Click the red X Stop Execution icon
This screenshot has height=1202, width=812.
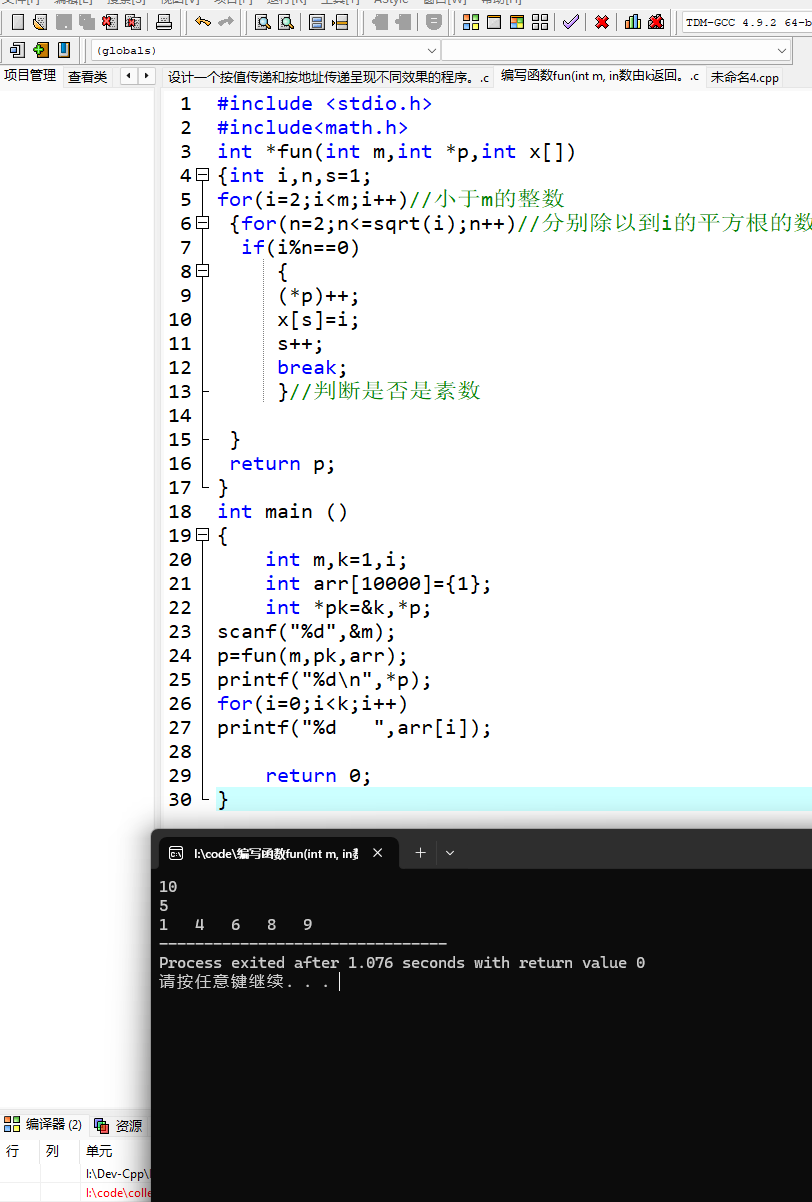click(602, 22)
